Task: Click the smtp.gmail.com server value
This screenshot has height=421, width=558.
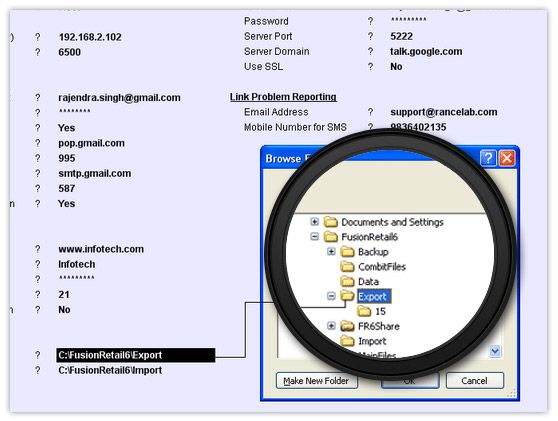Action: [x=95, y=173]
